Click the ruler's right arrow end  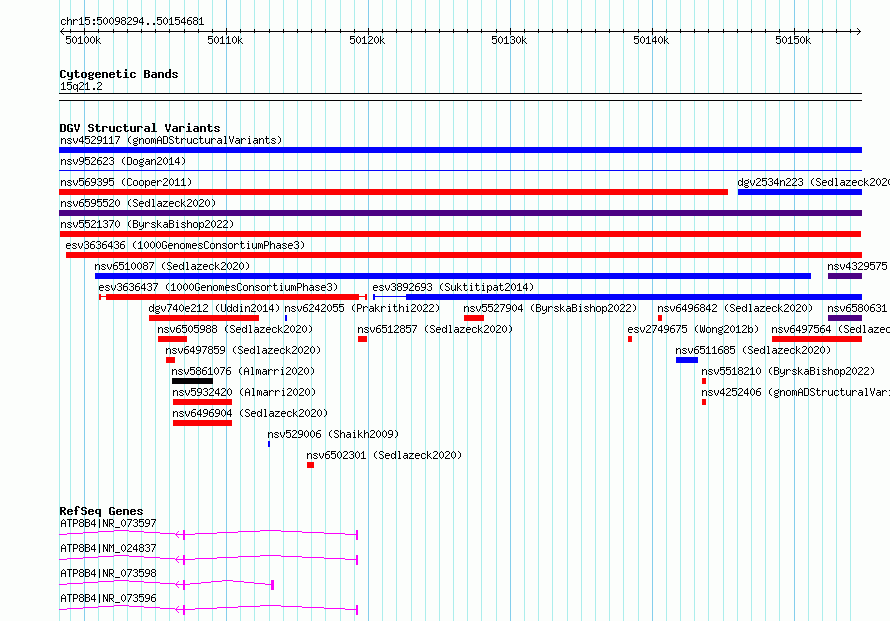[x=859, y=31]
